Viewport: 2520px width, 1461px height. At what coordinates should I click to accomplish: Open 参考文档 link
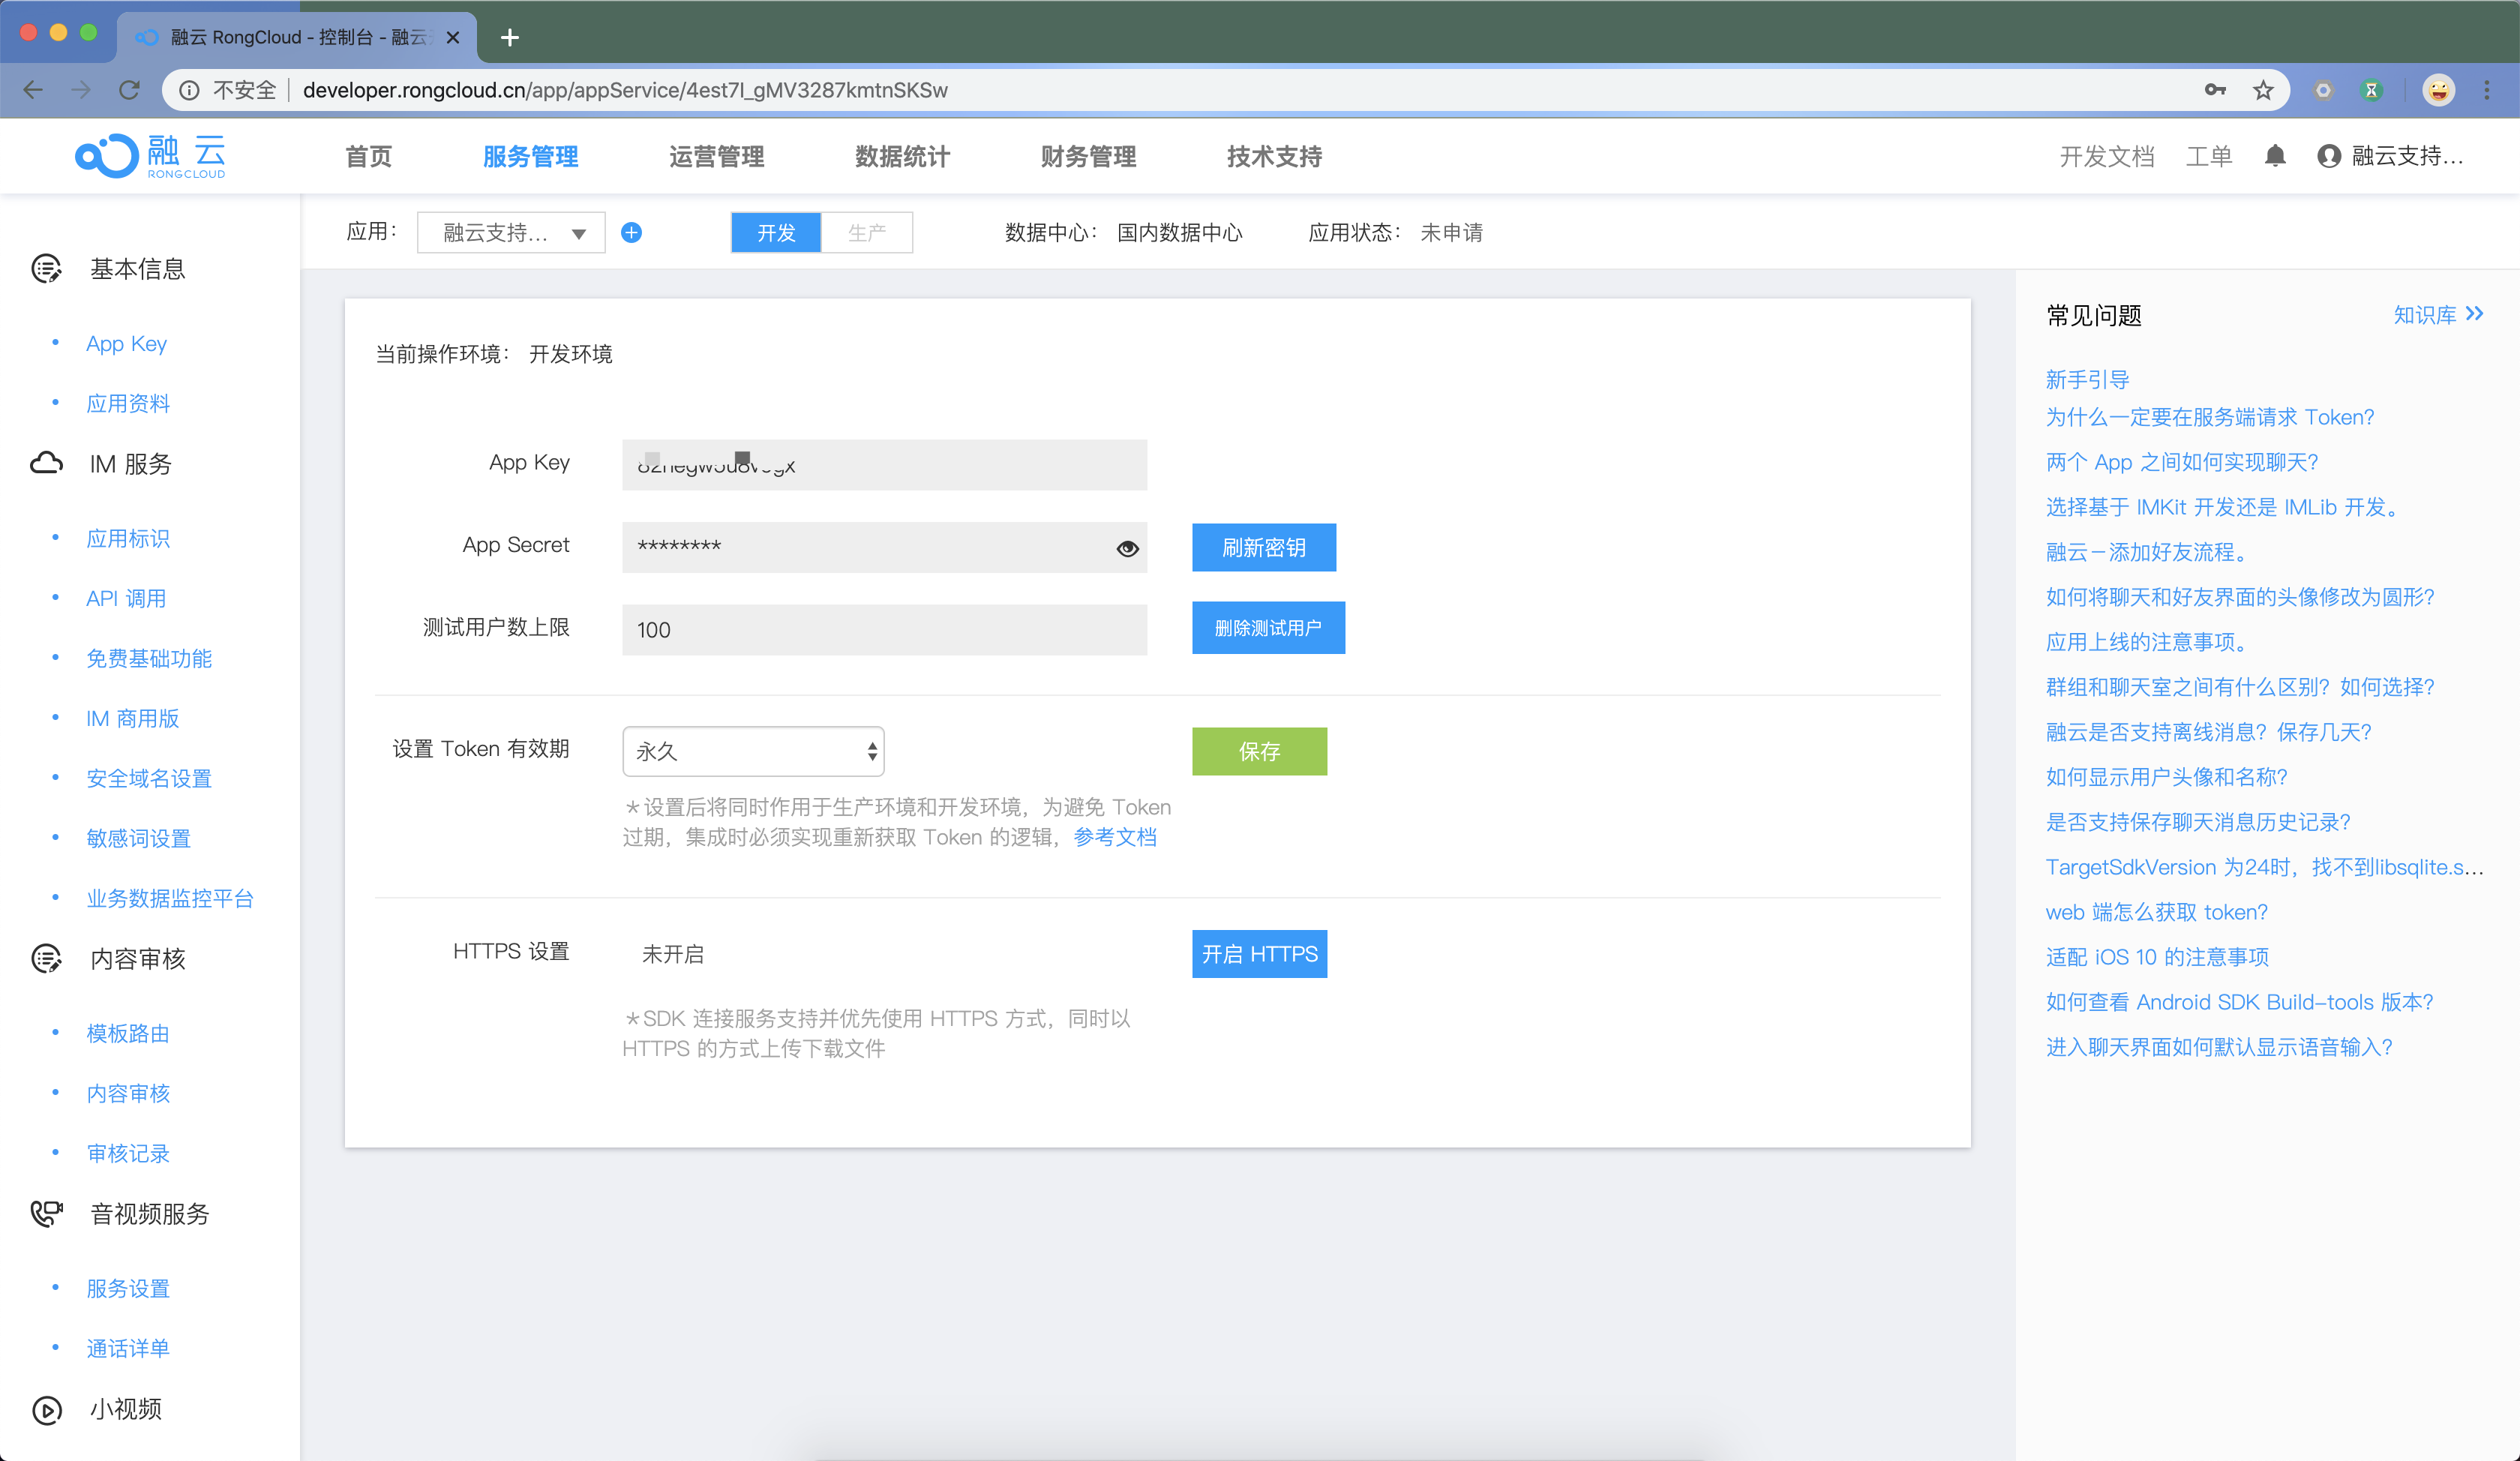coord(1115,837)
